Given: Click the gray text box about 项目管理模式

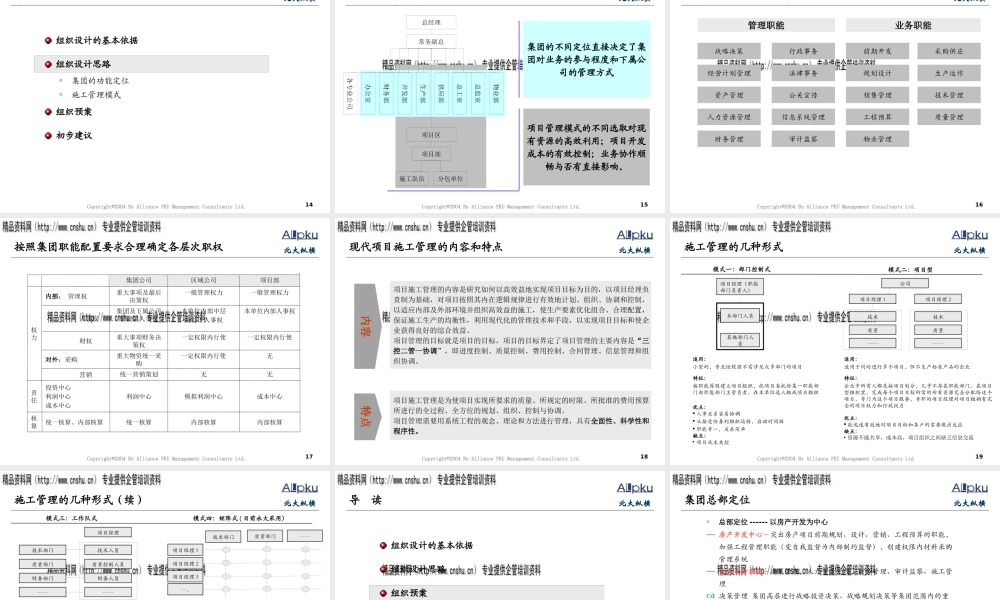Looking at the screenshot, I should click(586, 147).
